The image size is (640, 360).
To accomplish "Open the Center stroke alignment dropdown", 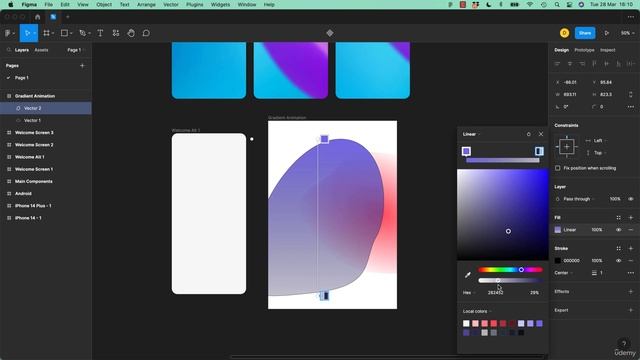I will point(563,273).
